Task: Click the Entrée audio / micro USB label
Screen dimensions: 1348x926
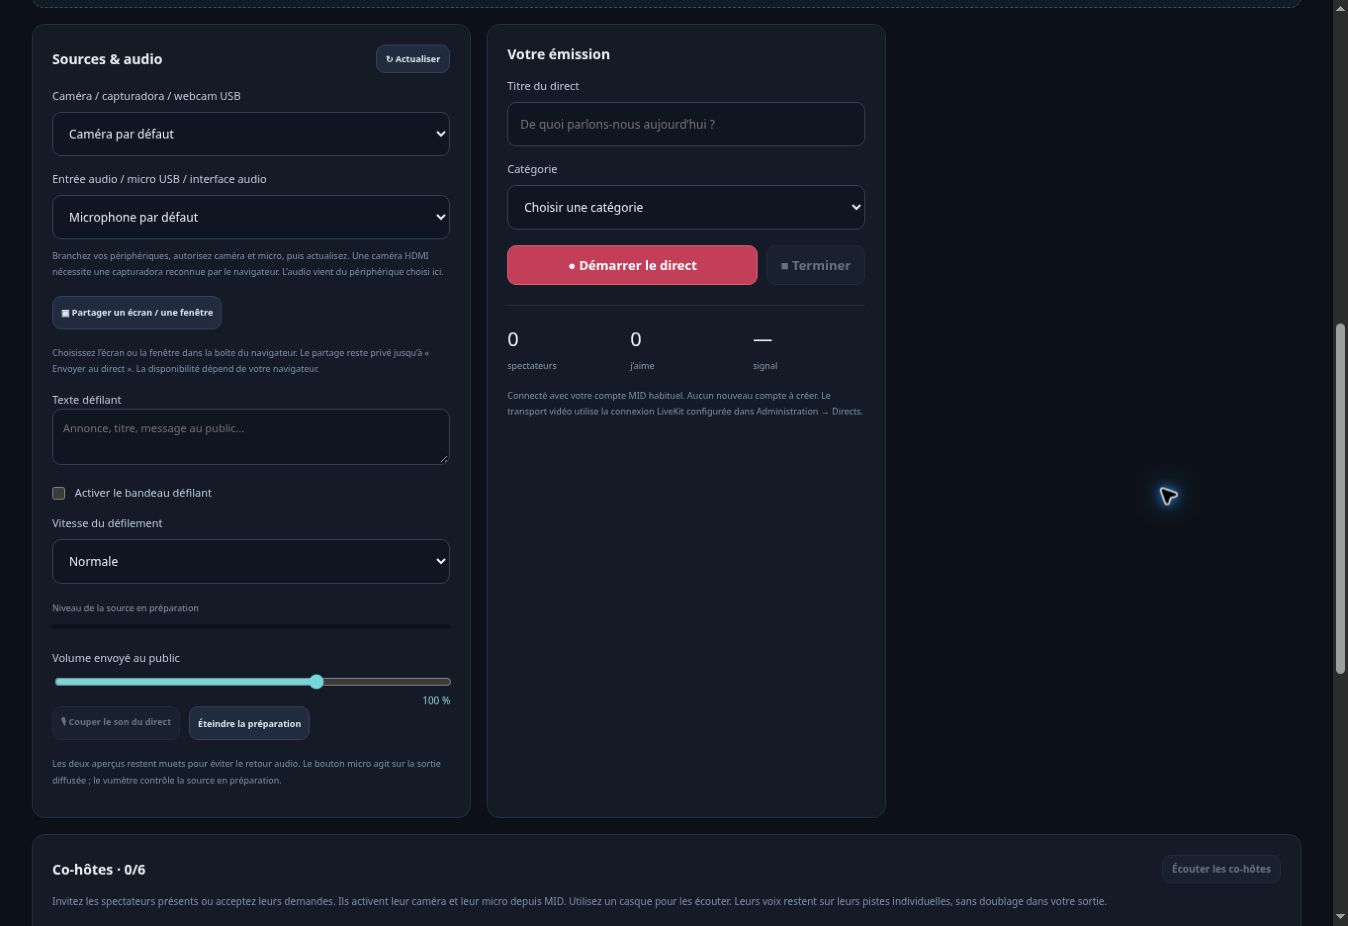Action: tap(159, 179)
